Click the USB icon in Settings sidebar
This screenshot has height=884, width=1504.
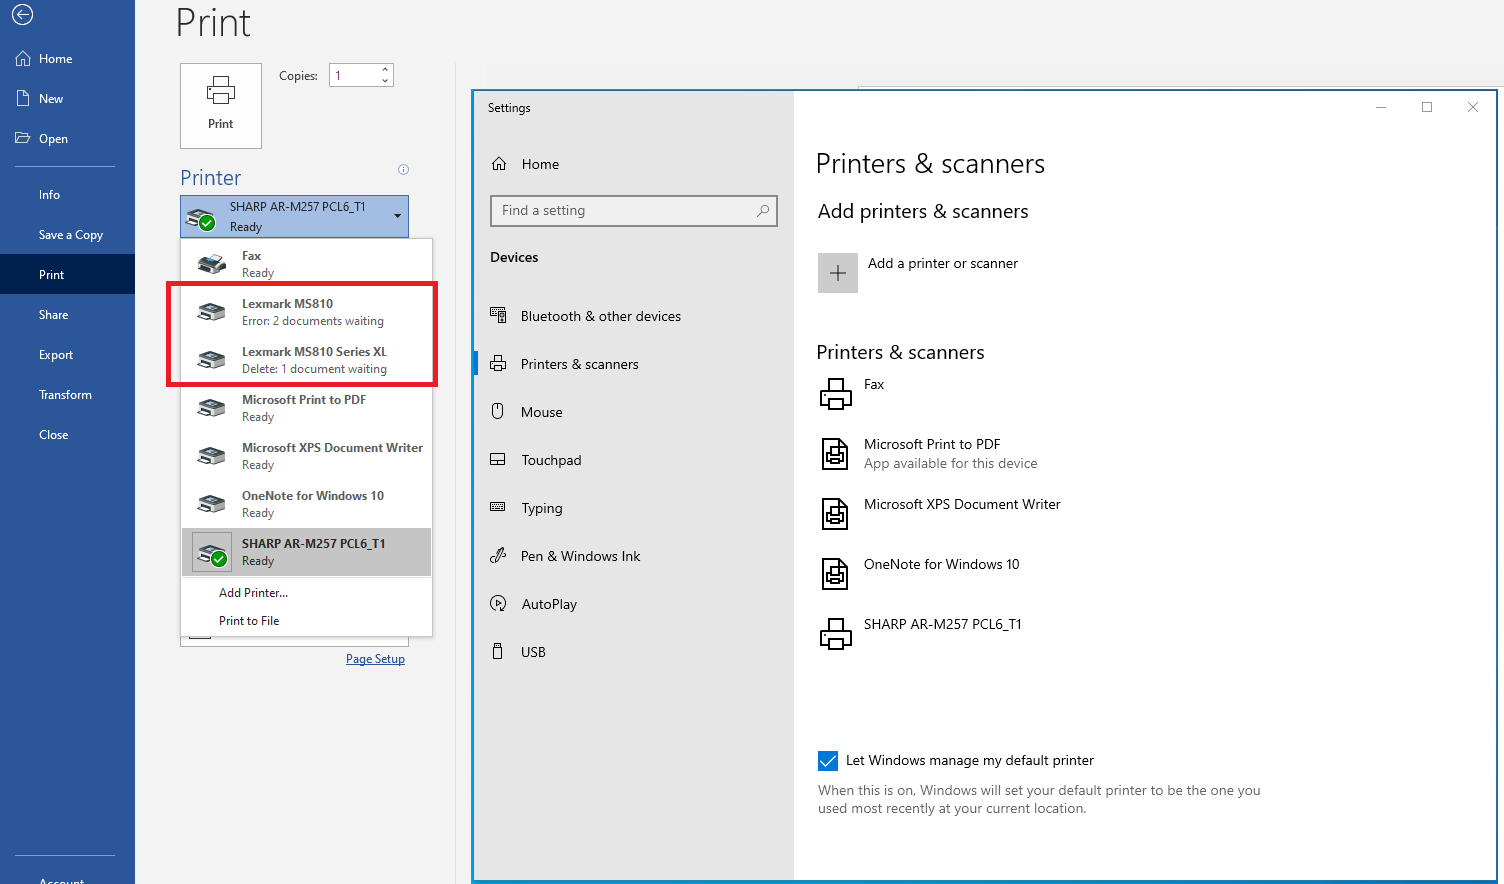(x=498, y=651)
